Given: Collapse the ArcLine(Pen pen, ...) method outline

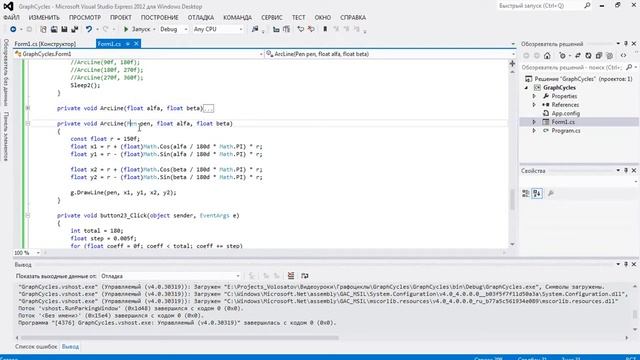Looking at the screenshot, I should point(28,123).
